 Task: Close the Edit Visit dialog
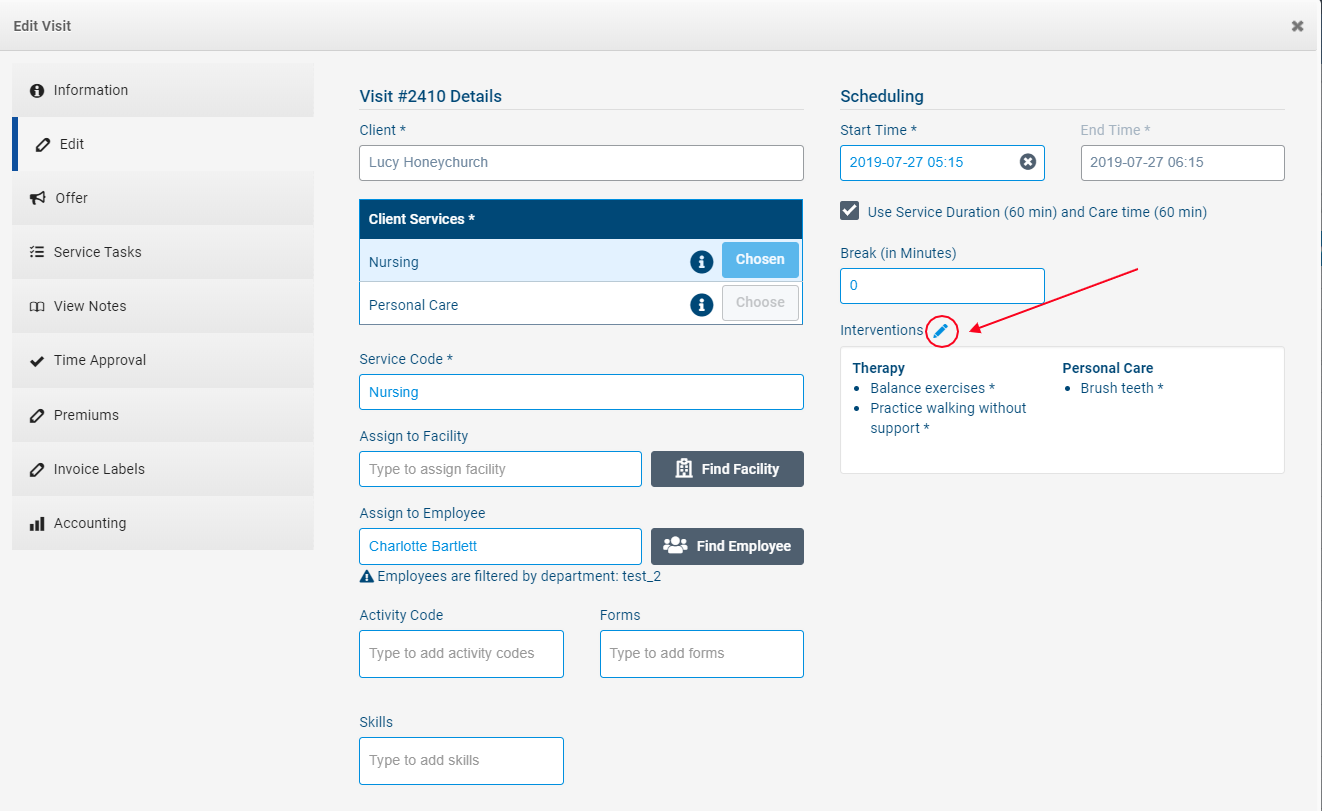tap(1297, 26)
